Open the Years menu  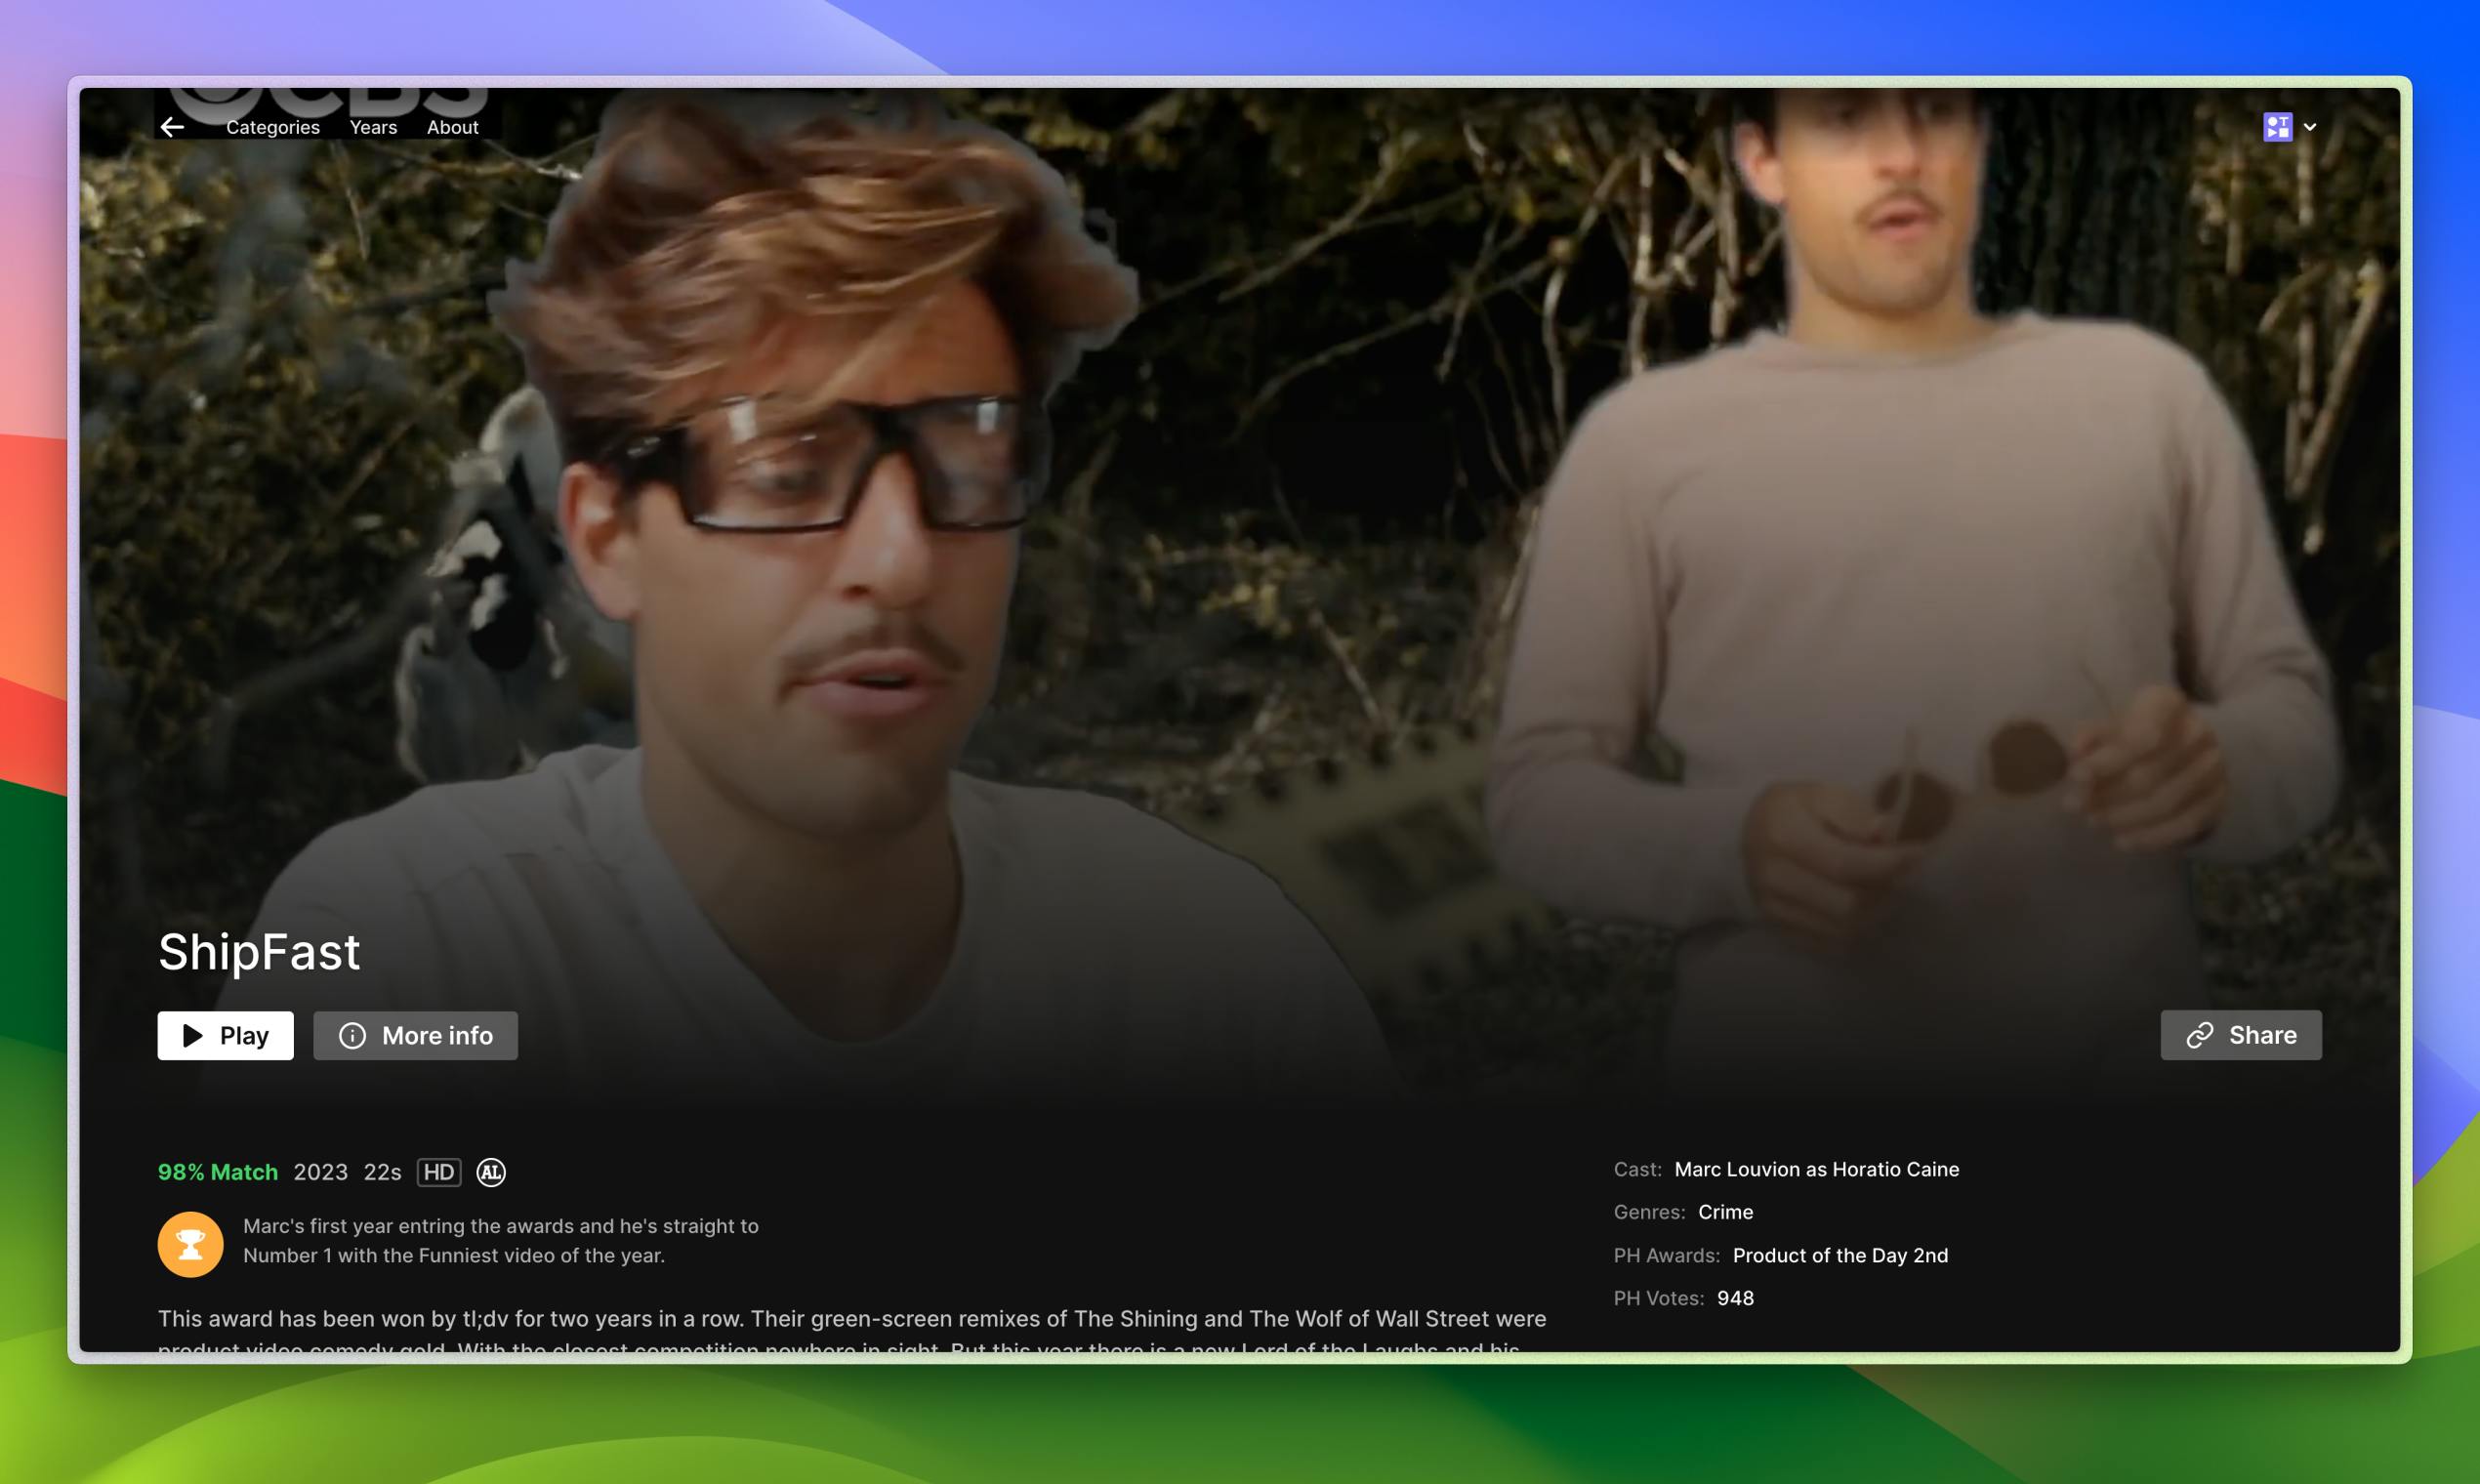click(373, 127)
